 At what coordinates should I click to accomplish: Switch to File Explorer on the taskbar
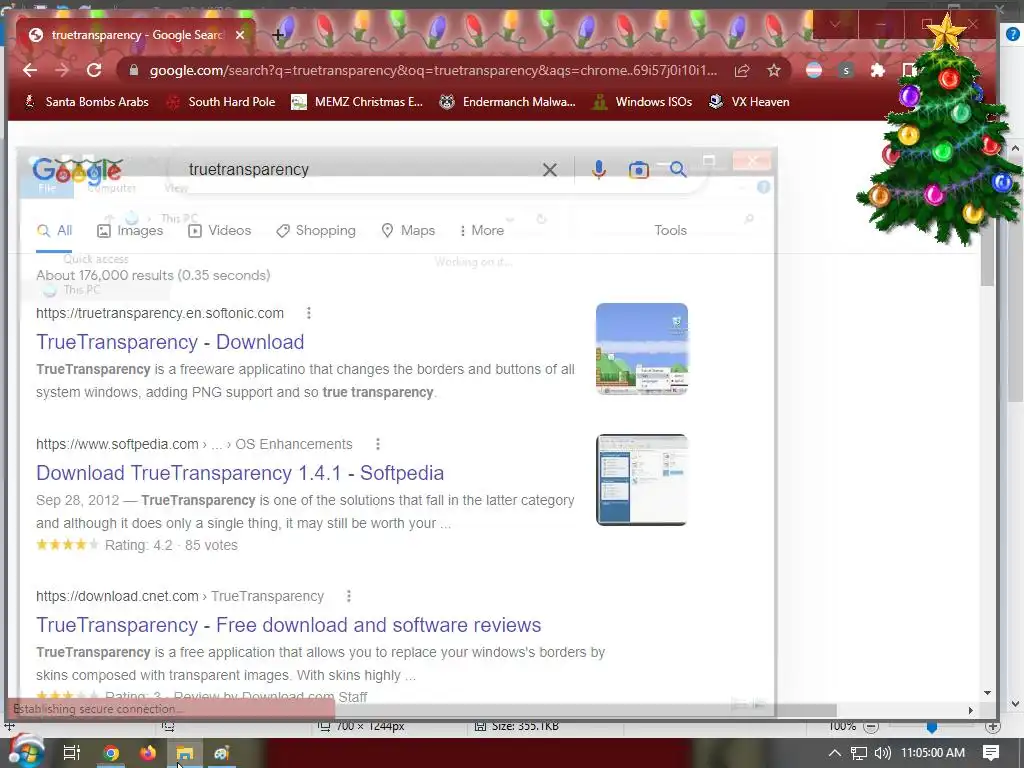click(x=185, y=753)
